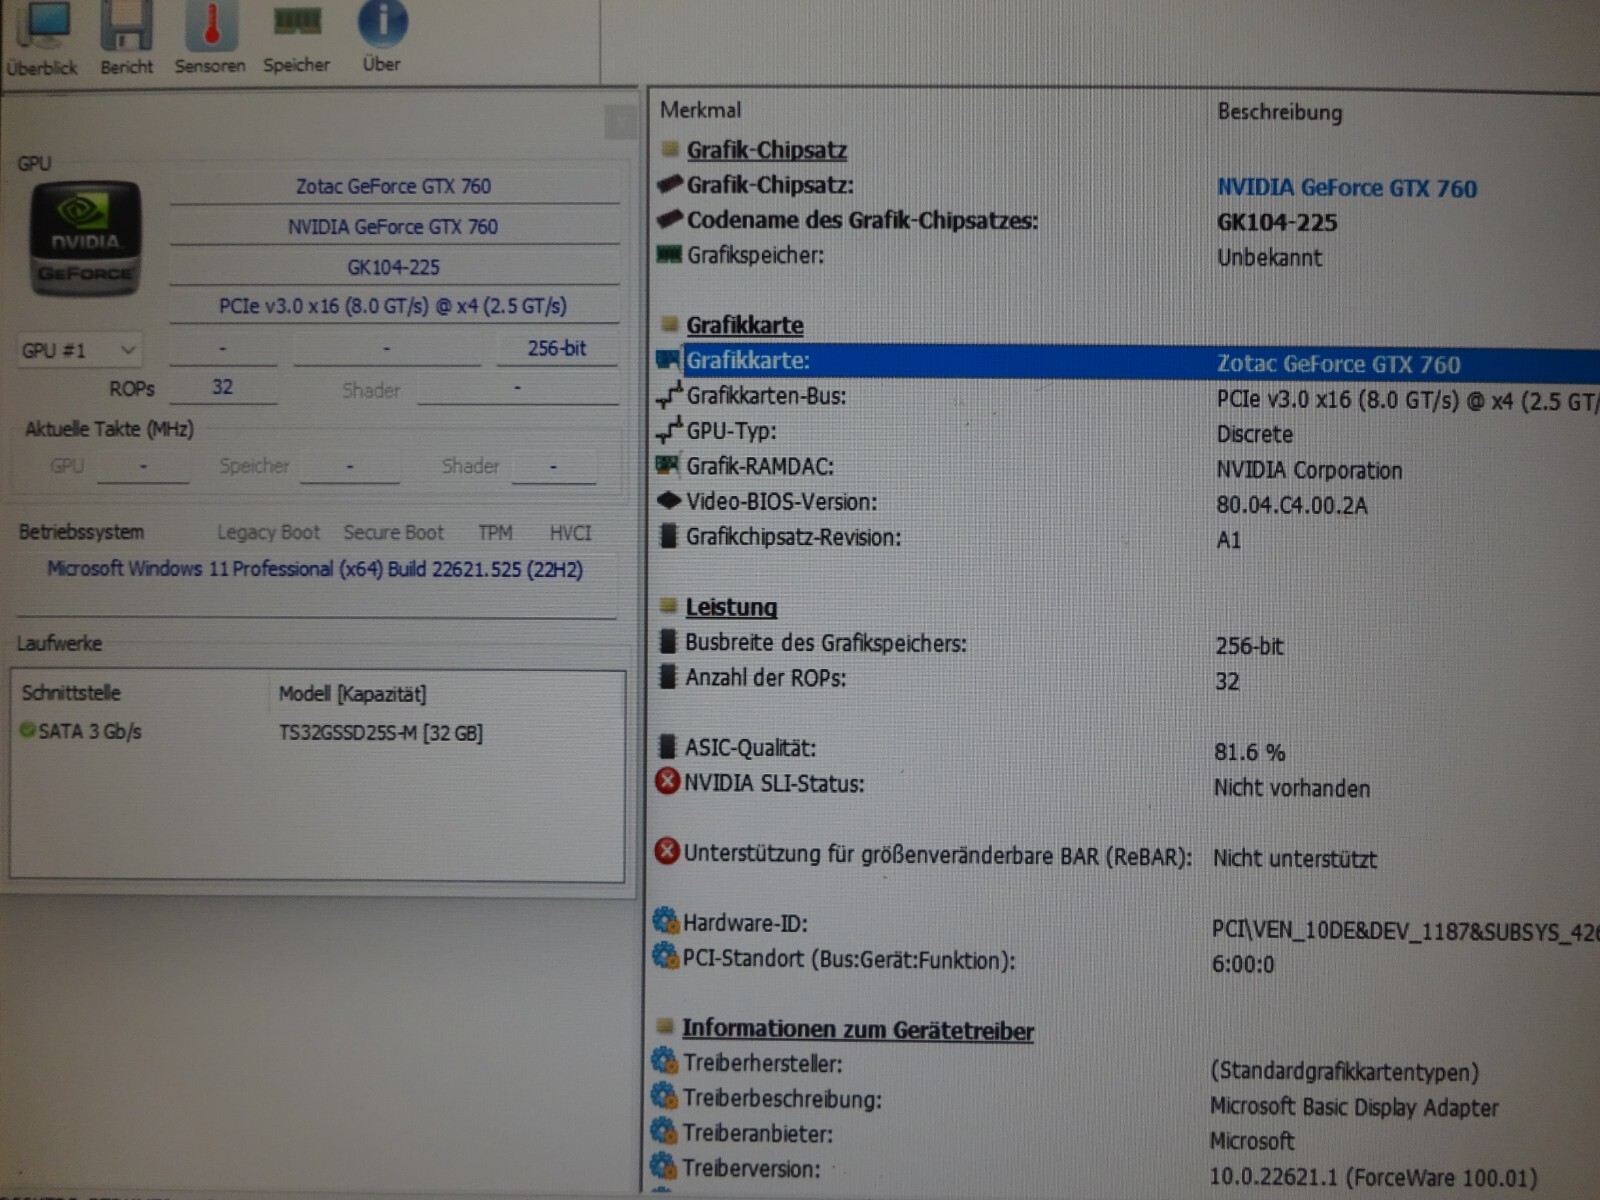Click the Treiberversion gear icon
This screenshot has height=1200, width=1600.
tap(664, 1166)
